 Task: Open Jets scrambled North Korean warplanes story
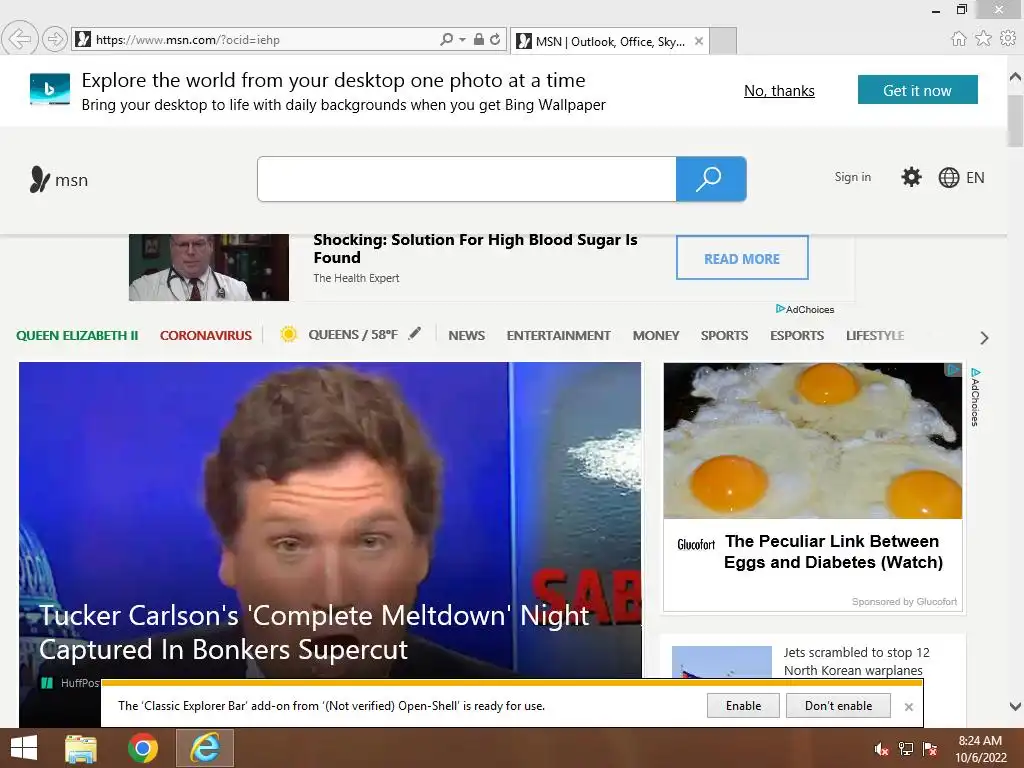[856, 661]
